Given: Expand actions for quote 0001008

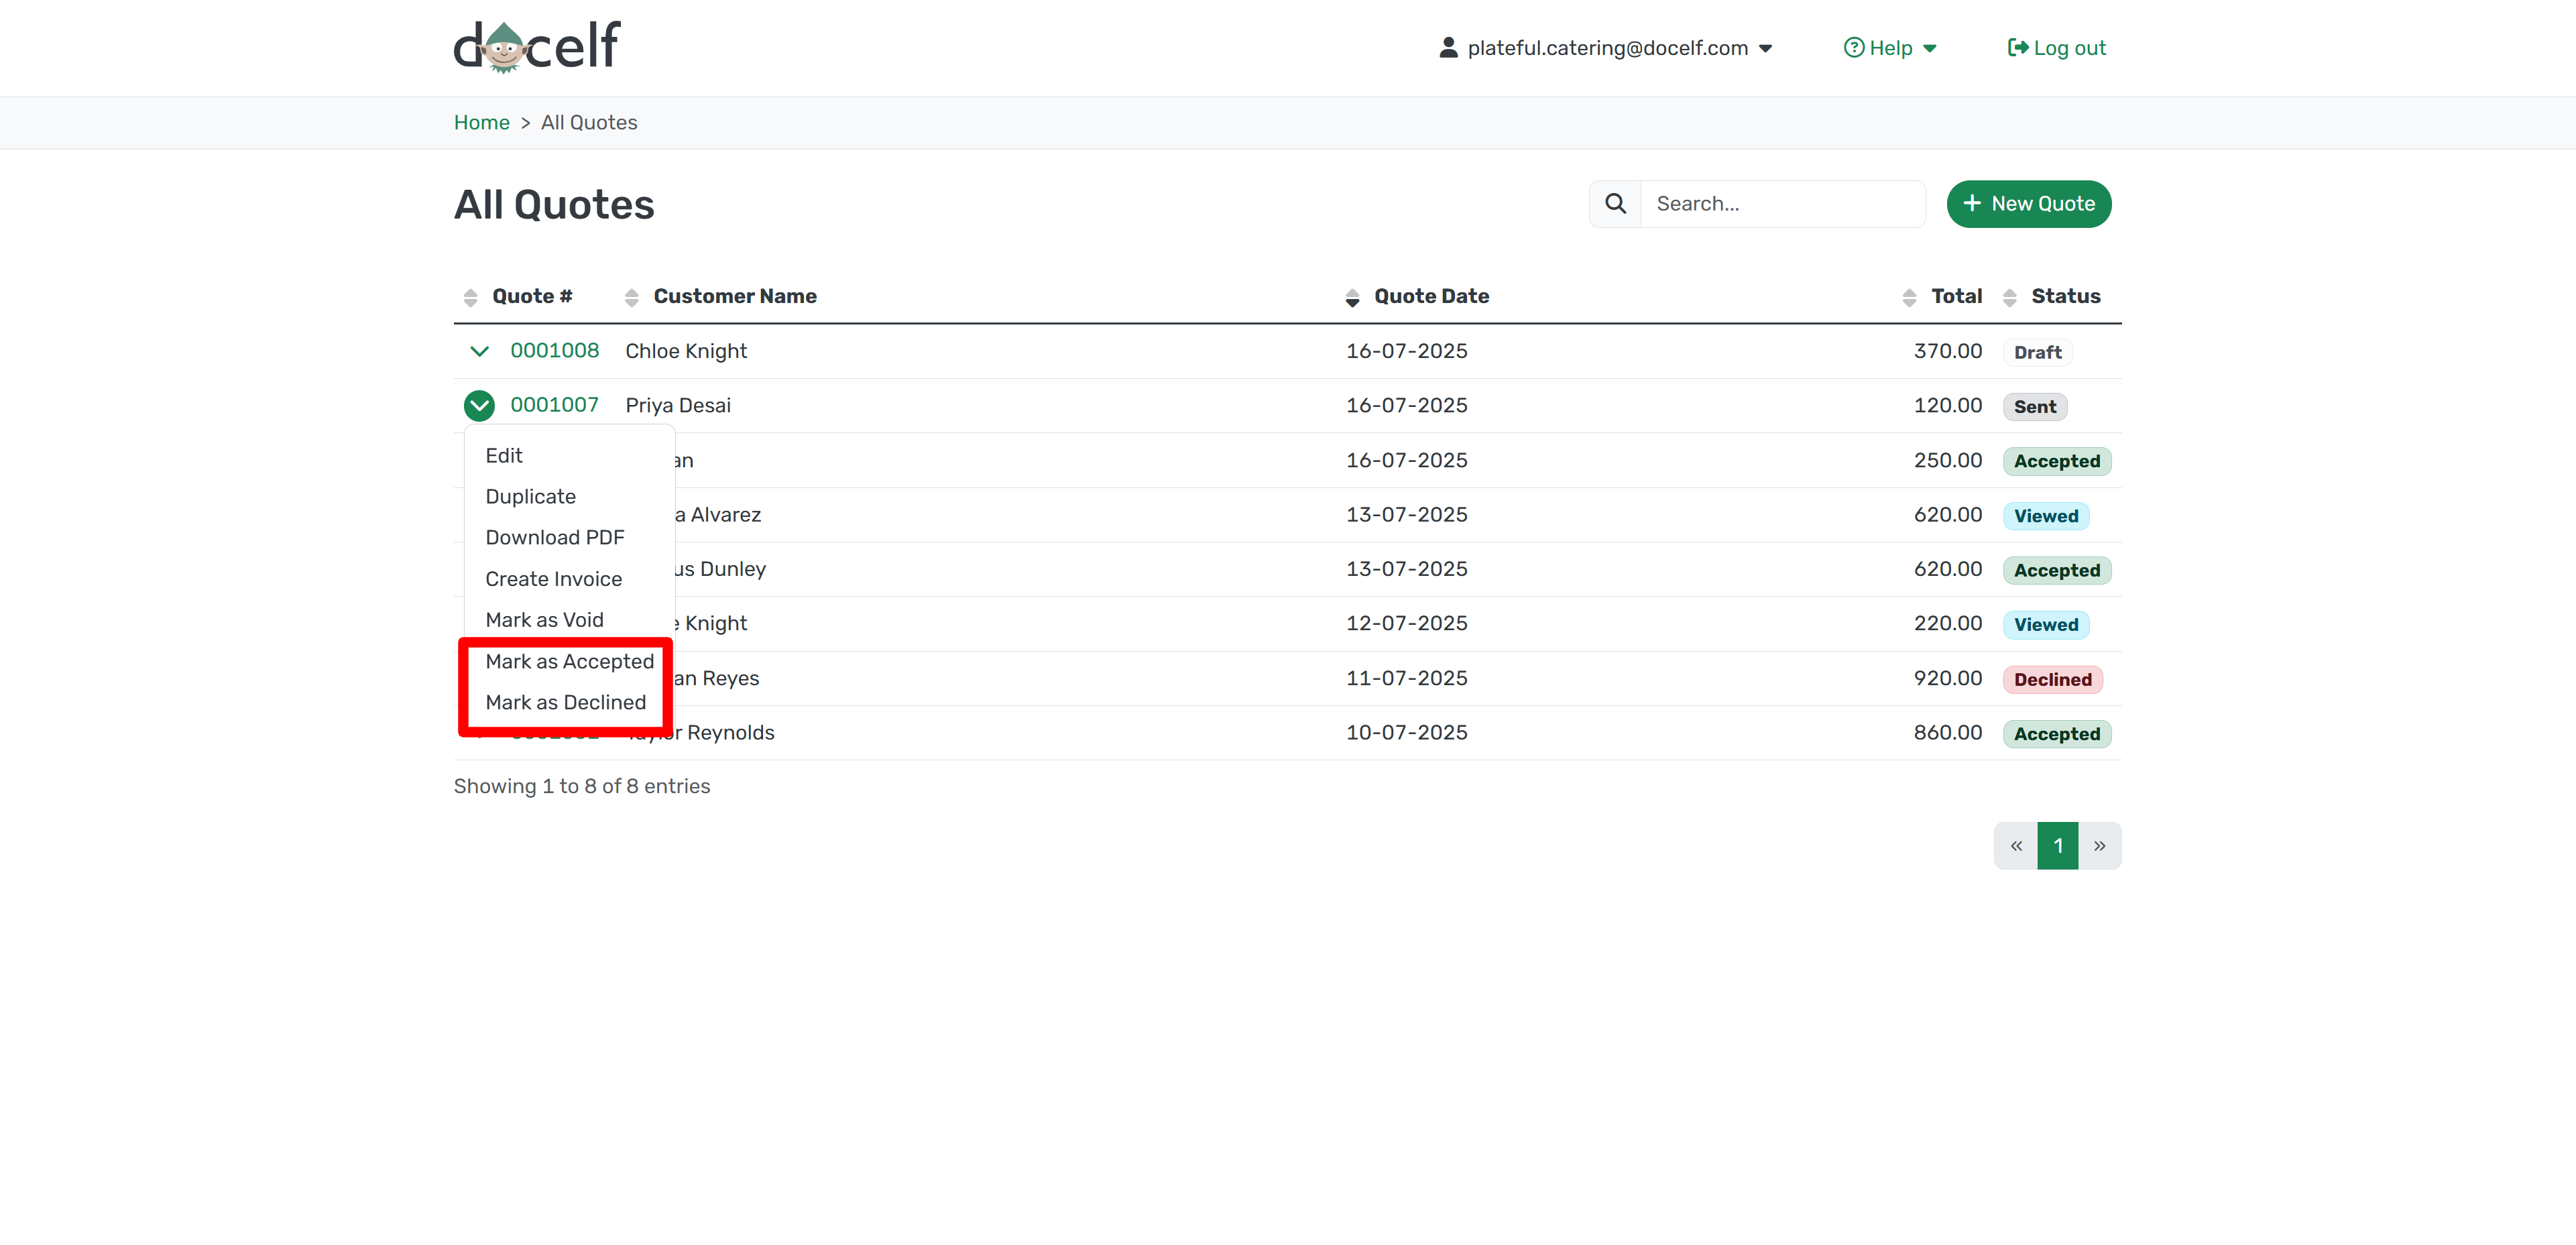Looking at the screenshot, I should click(479, 351).
